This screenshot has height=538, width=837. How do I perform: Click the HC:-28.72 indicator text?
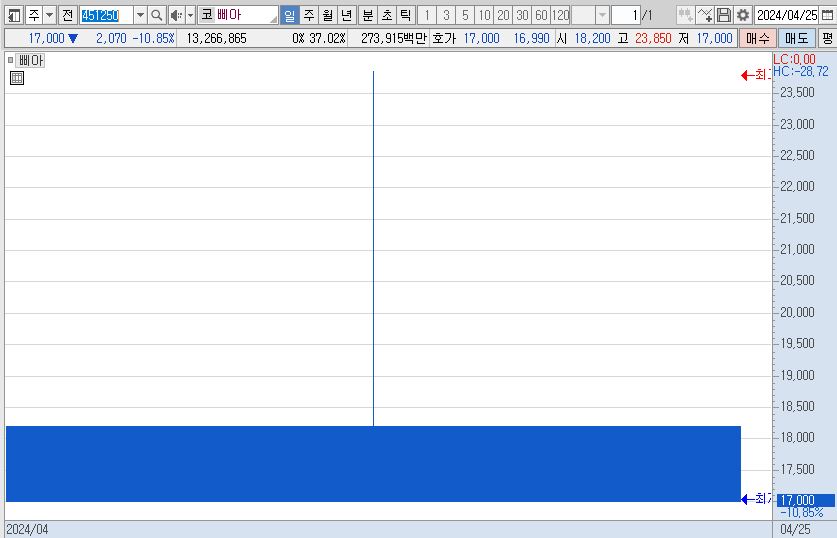point(801,72)
